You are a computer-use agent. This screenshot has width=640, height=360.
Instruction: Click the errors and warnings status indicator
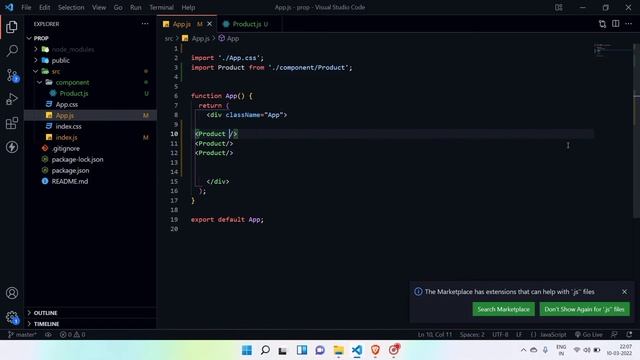[72, 334]
